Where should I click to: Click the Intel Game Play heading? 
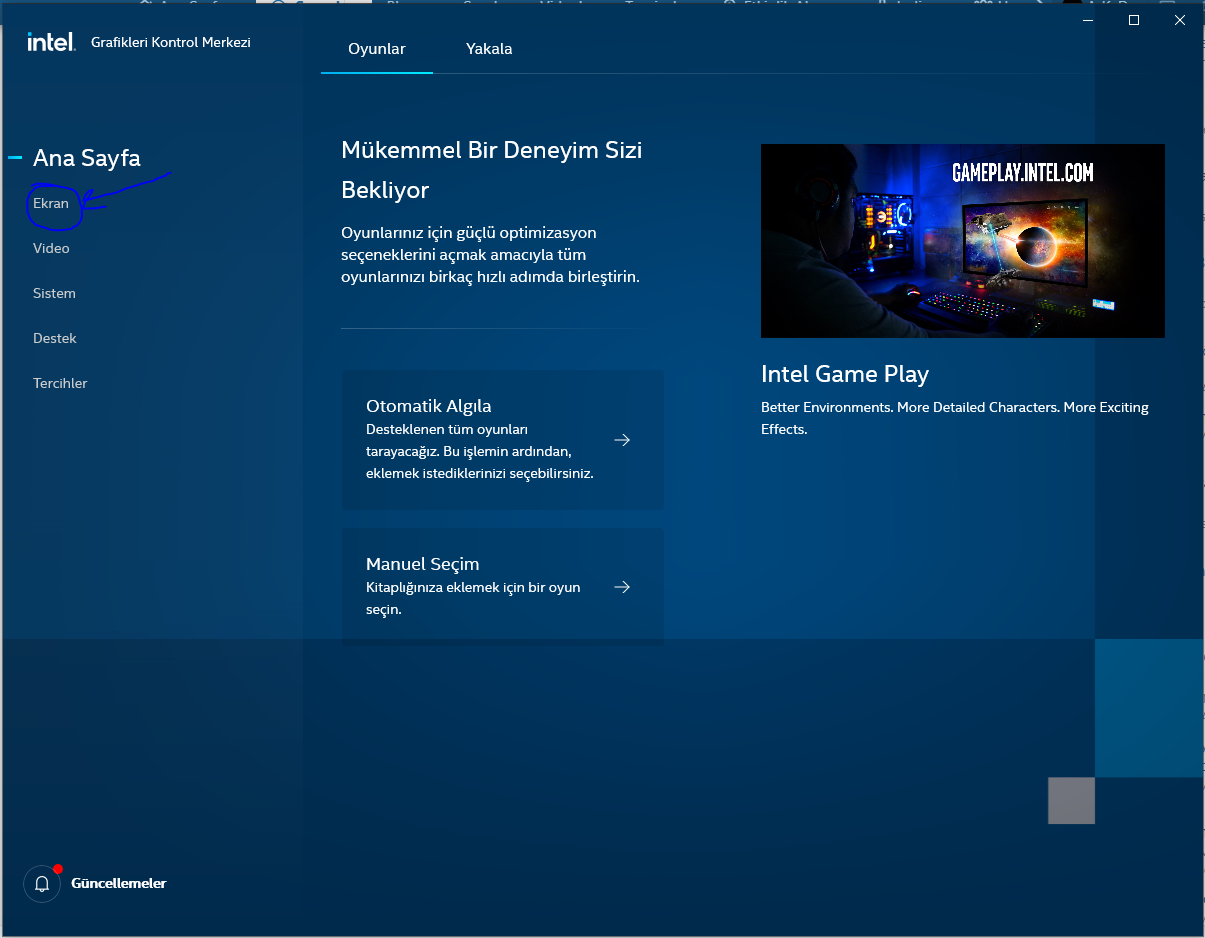coord(845,374)
